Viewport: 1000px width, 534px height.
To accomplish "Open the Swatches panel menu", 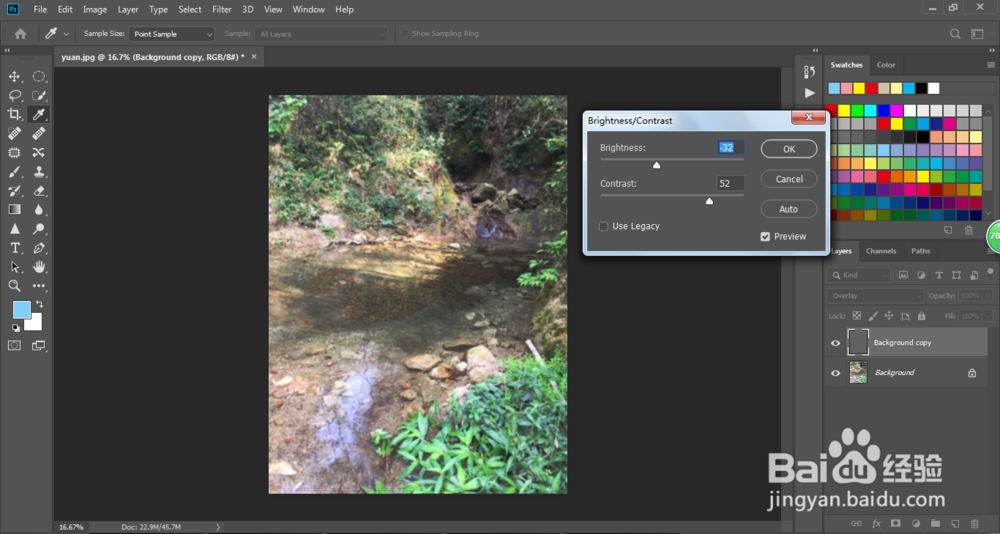I will (990, 65).
